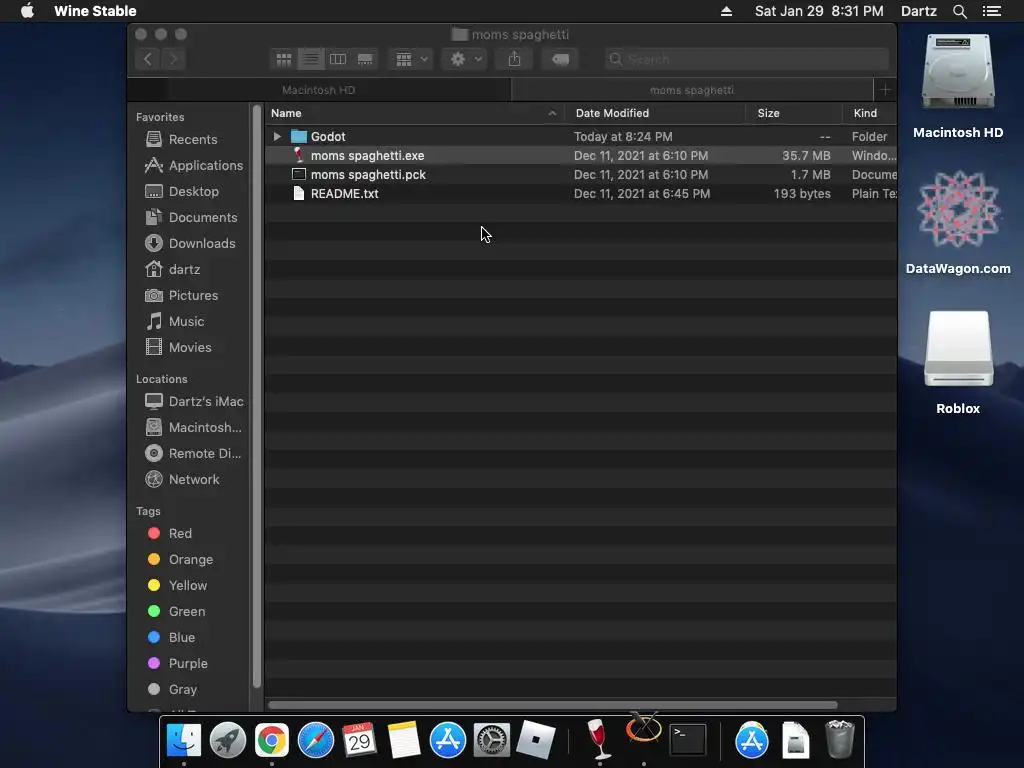Filter by the Gray tag
The image size is (1024, 768).
182,690
